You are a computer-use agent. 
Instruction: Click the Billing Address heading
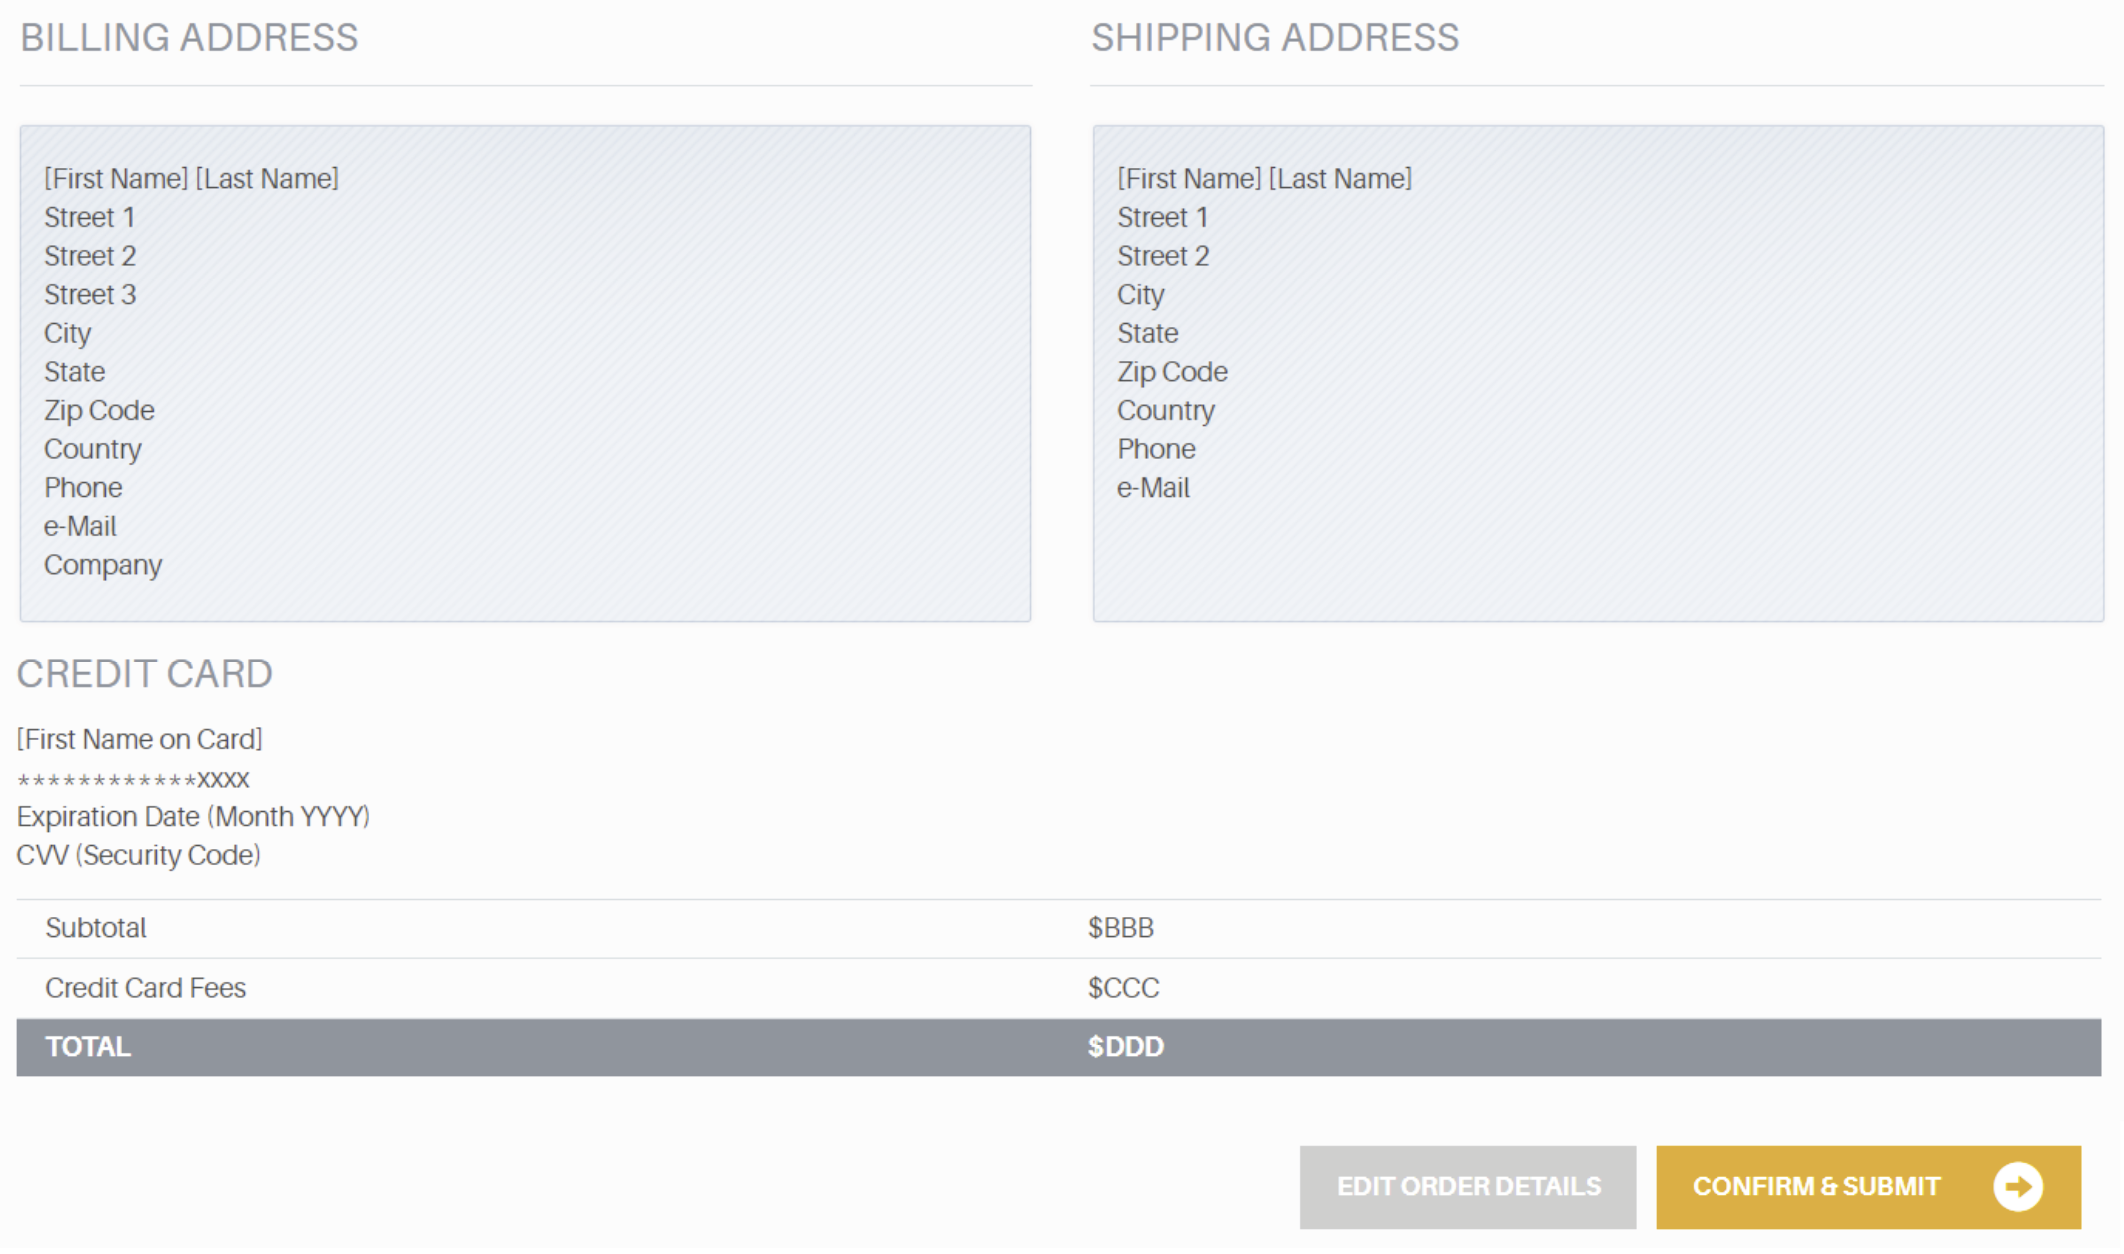pos(189,38)
